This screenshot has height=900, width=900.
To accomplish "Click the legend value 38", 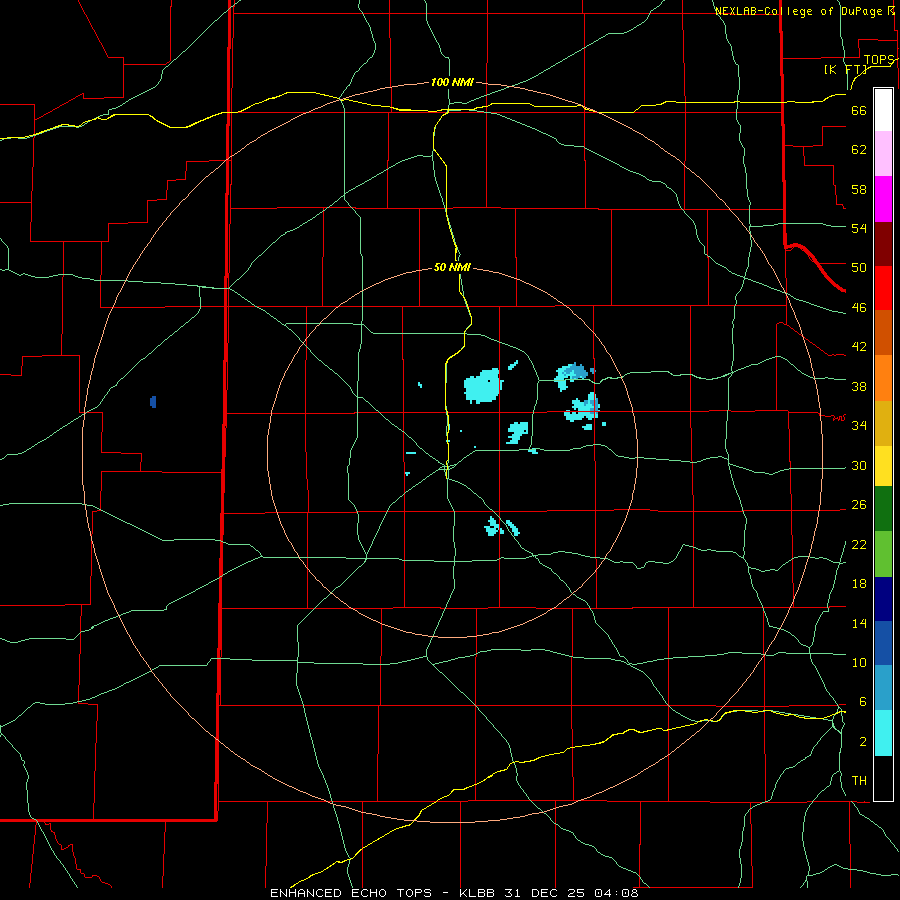I will [859, 386].
